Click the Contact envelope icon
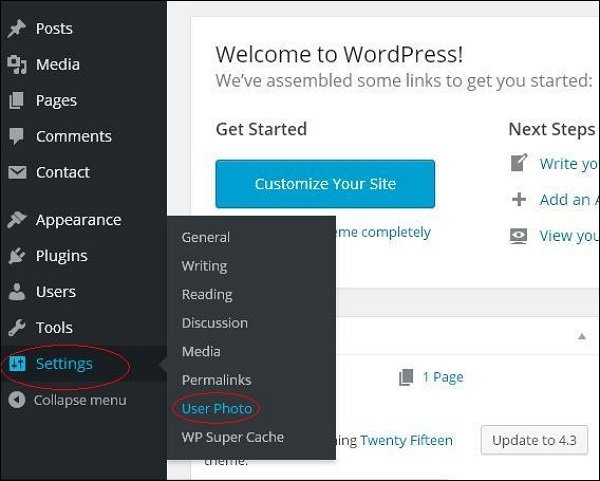The image size is (600, 481). [16, 173]
